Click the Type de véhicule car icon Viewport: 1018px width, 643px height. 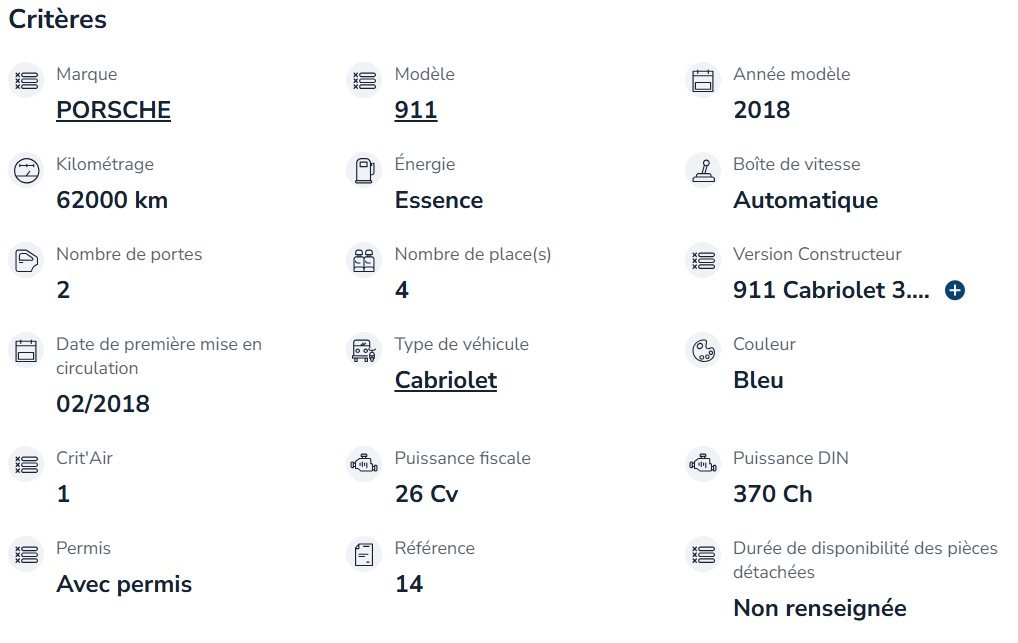click(364, 351)
